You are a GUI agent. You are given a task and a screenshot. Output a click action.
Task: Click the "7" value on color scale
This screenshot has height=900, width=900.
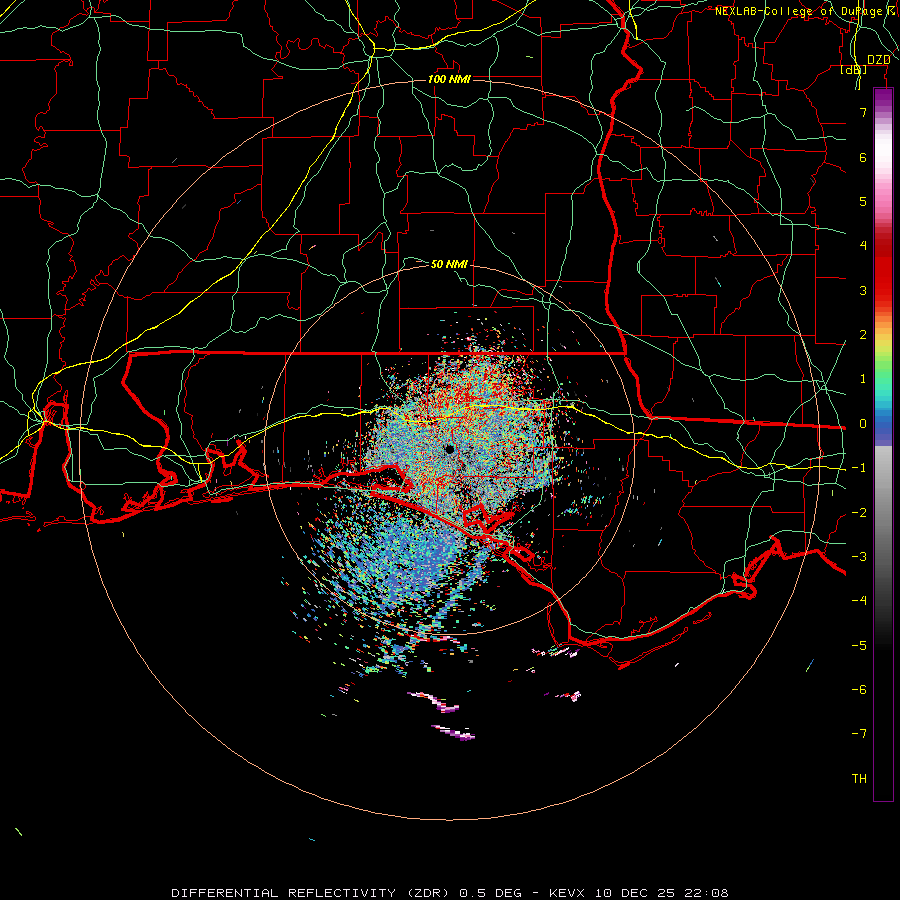(x=863, y=112)
